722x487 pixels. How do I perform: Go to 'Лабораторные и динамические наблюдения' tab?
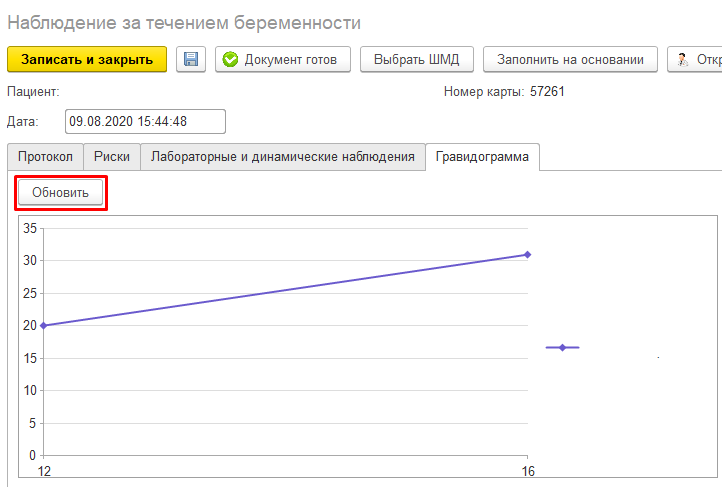coord(282,157)
